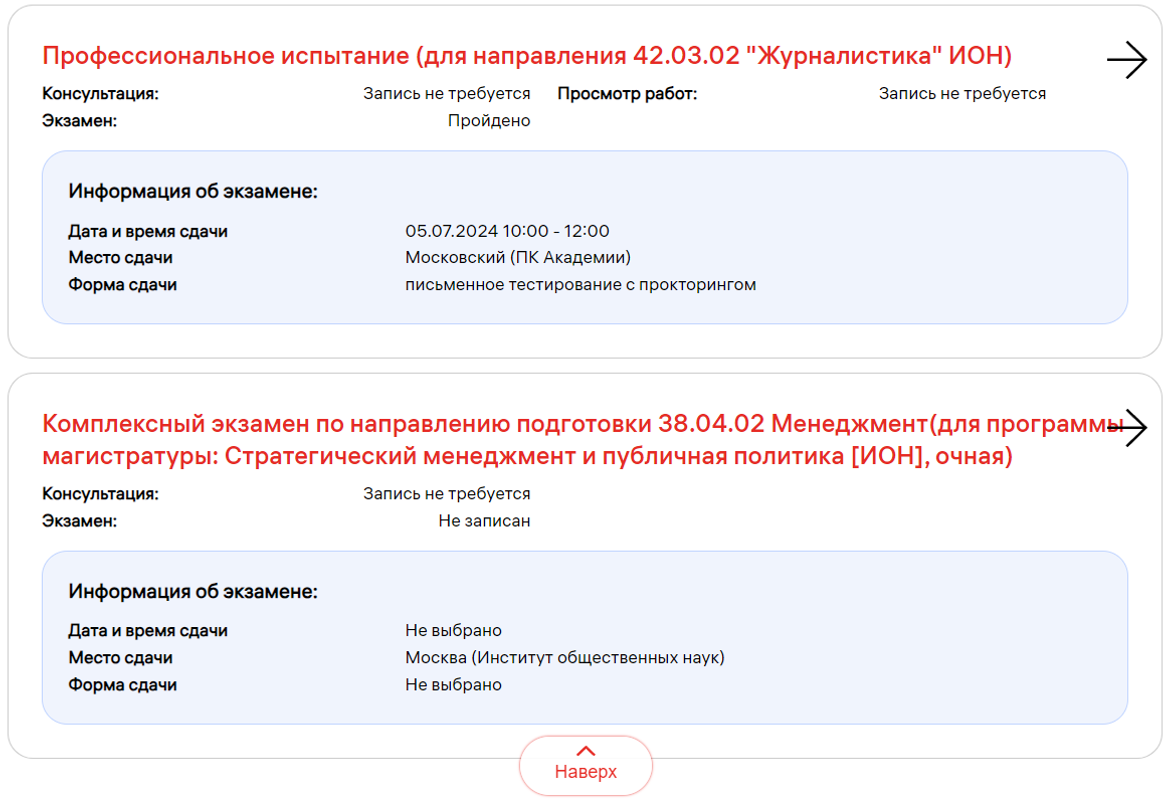Click the Наверх chevron icon
The image size is (1172, 805).
(x=586, y=751)
